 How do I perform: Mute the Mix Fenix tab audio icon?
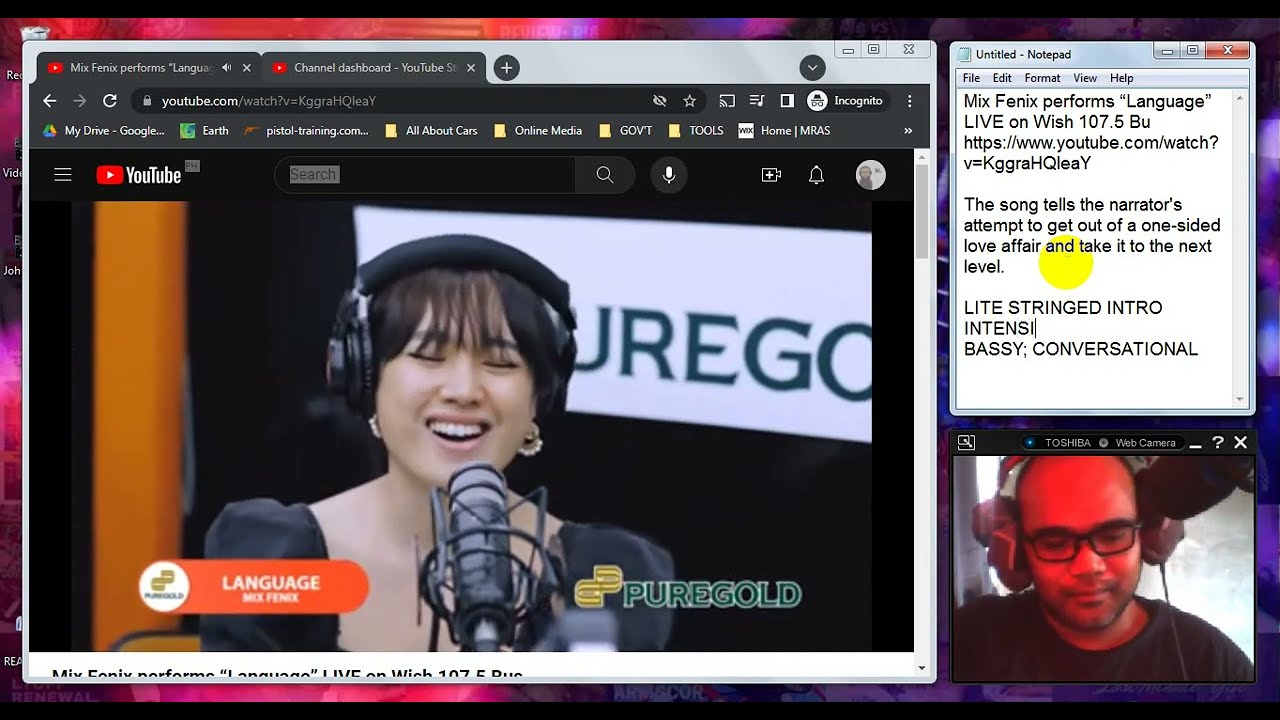pyautogui.click(x=227, y=68)
